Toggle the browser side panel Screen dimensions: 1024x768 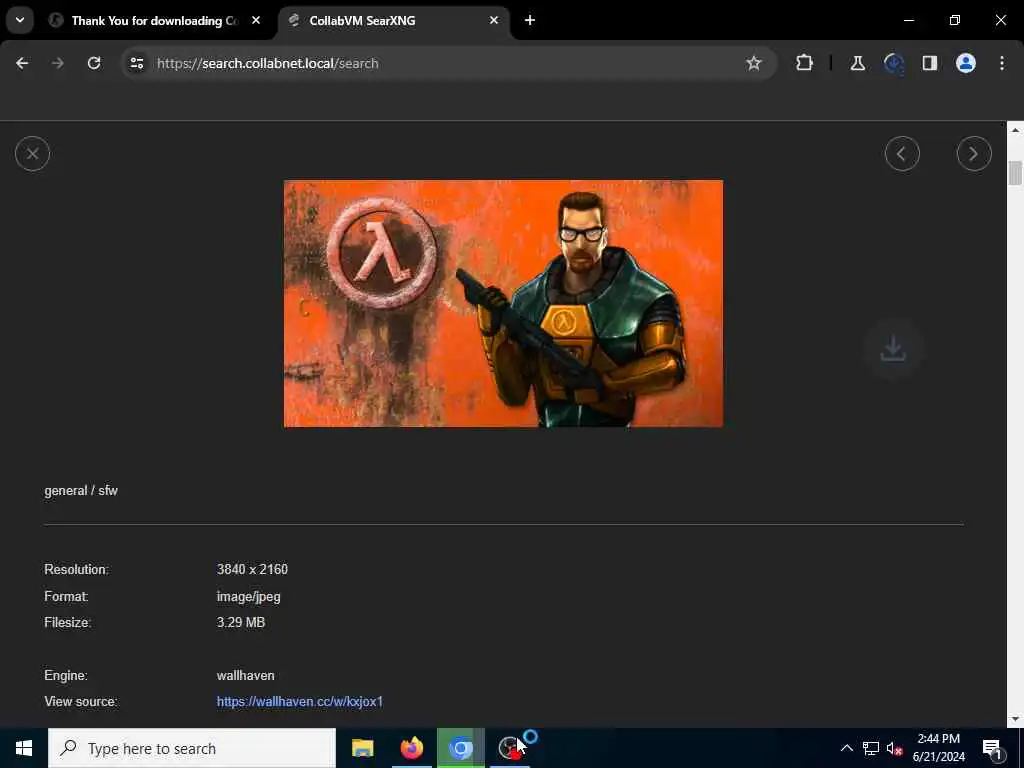(x=930, y=63)
